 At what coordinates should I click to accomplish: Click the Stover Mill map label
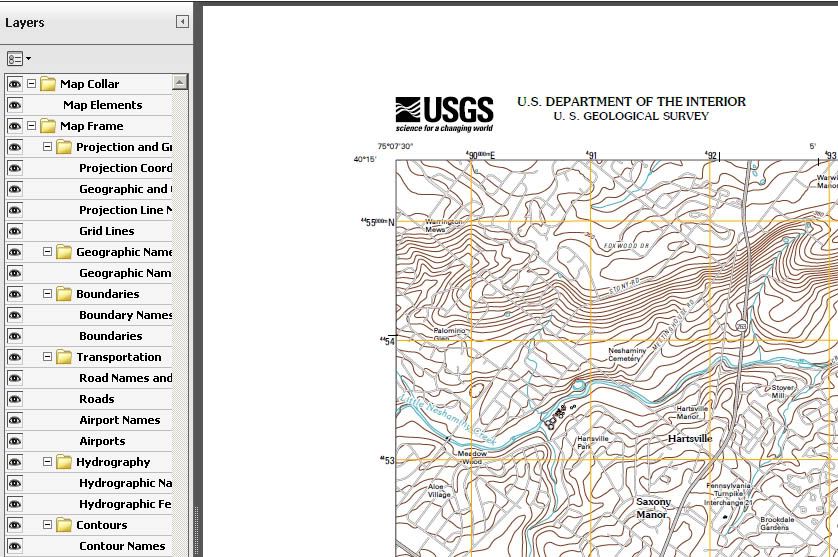click(x=782, y=391)
